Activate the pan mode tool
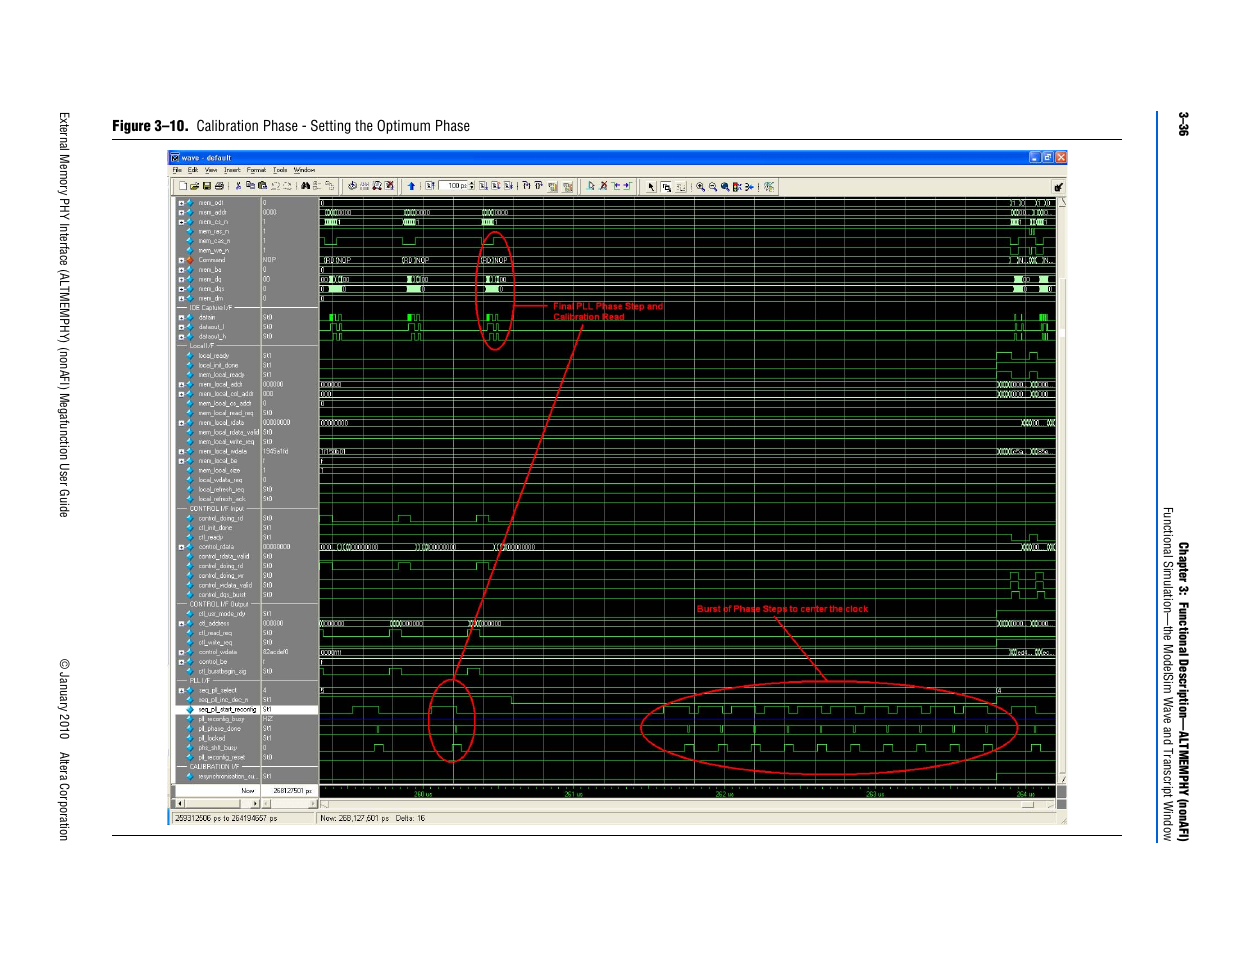The height and width of the screenshot is (954, 1235). click(x=681, y=186)
